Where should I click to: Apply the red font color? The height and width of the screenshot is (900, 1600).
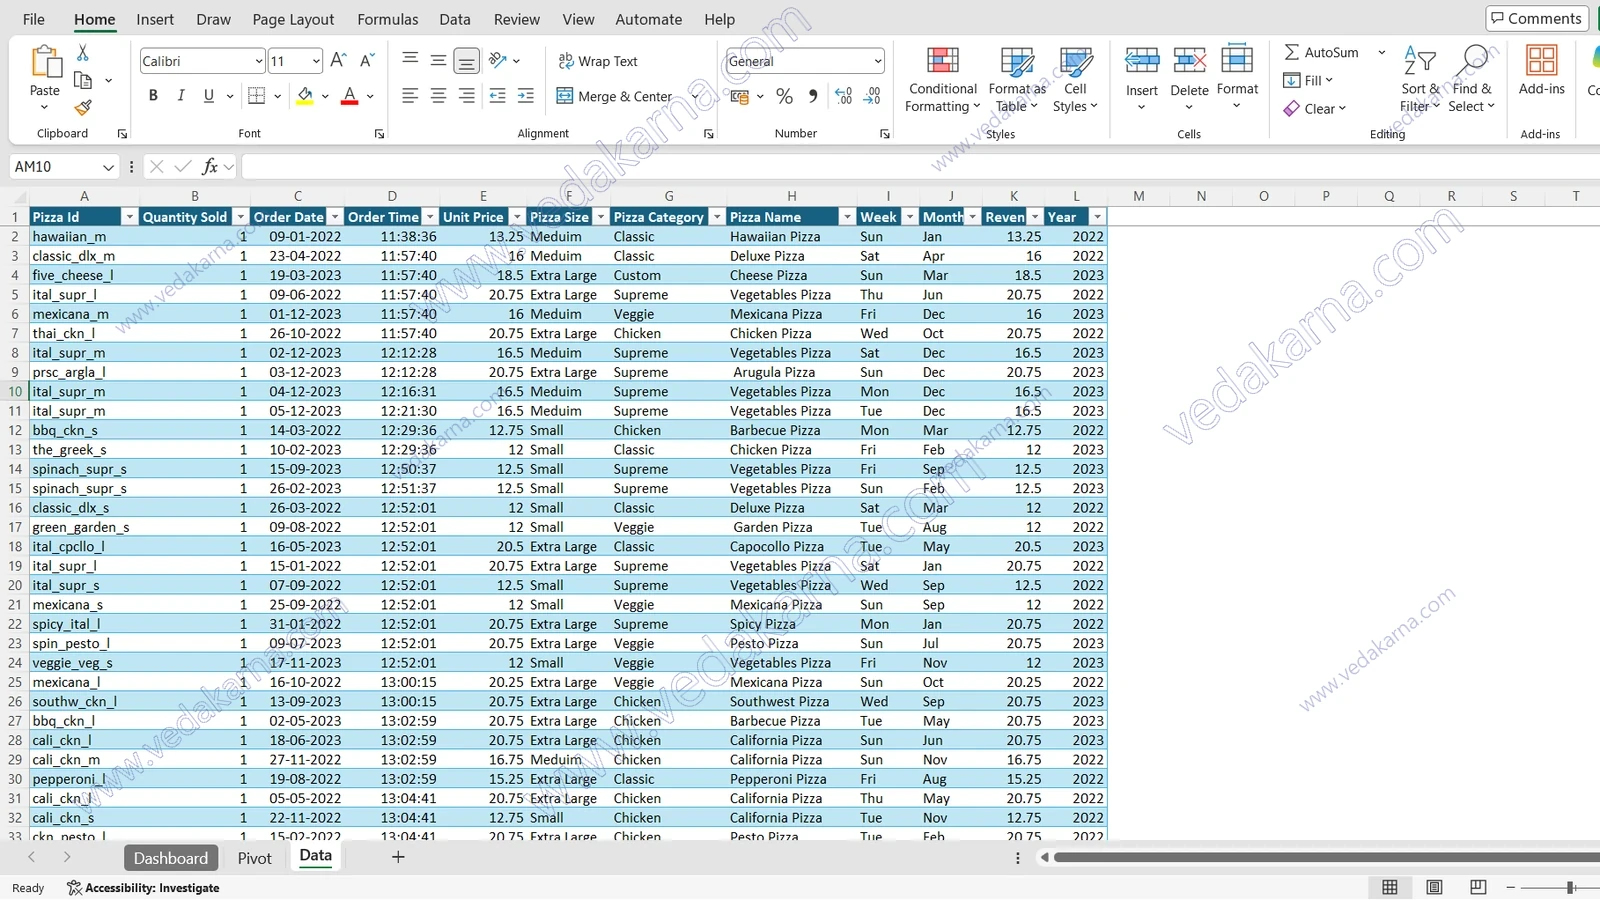pos(349,96)
